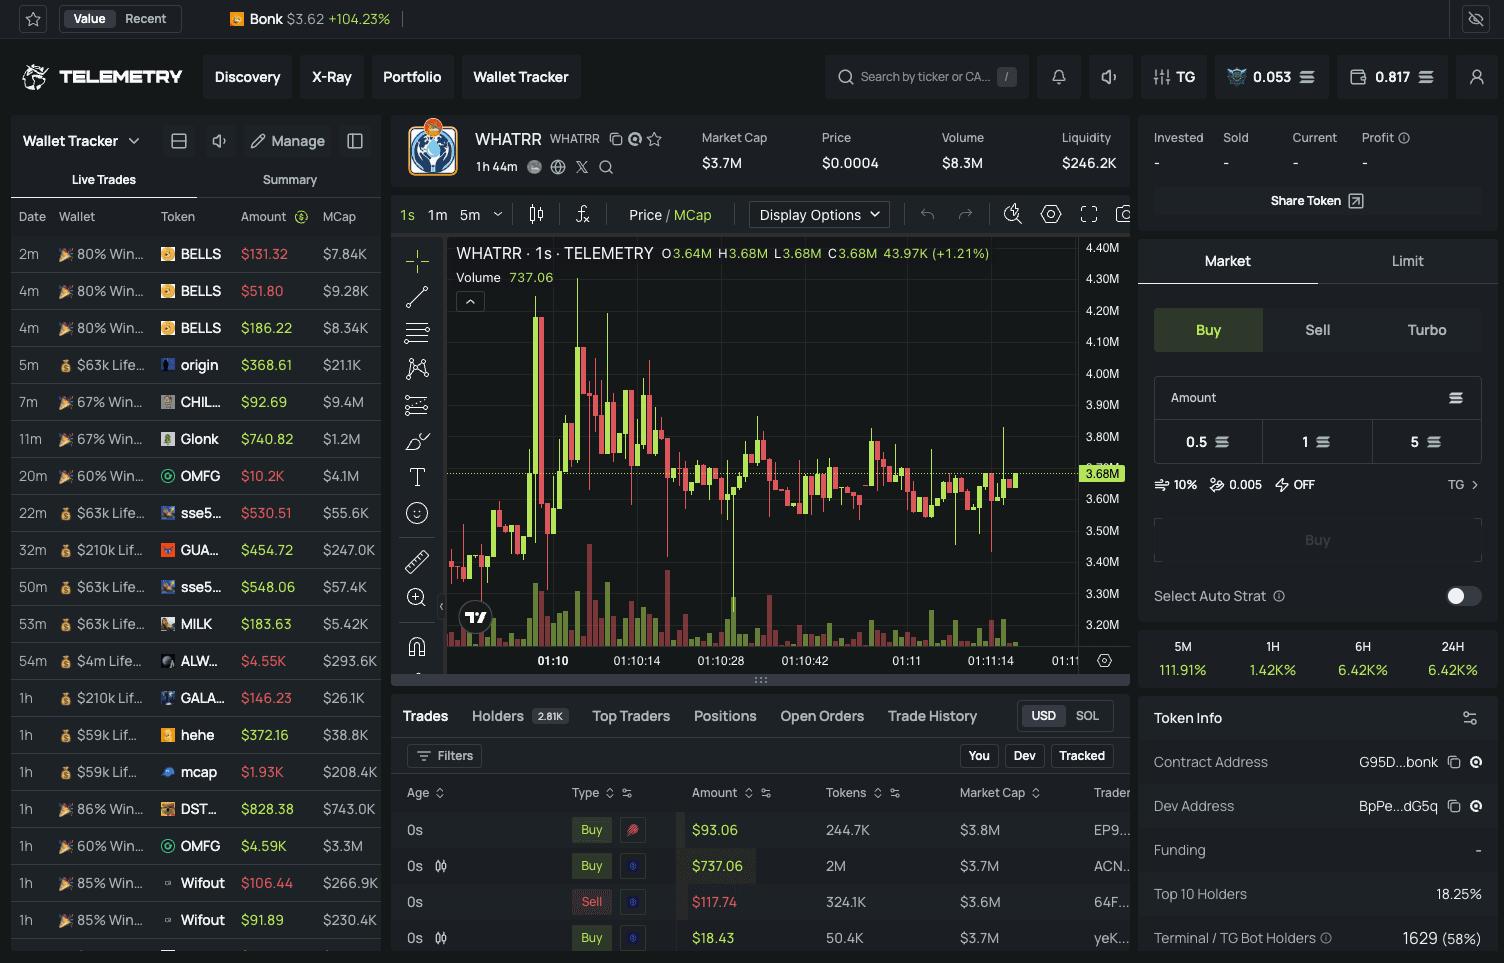This screenshot has width=1504, height=963.
Task: Expand the chart interval dropdown arrow
Action: pos(498,215)
